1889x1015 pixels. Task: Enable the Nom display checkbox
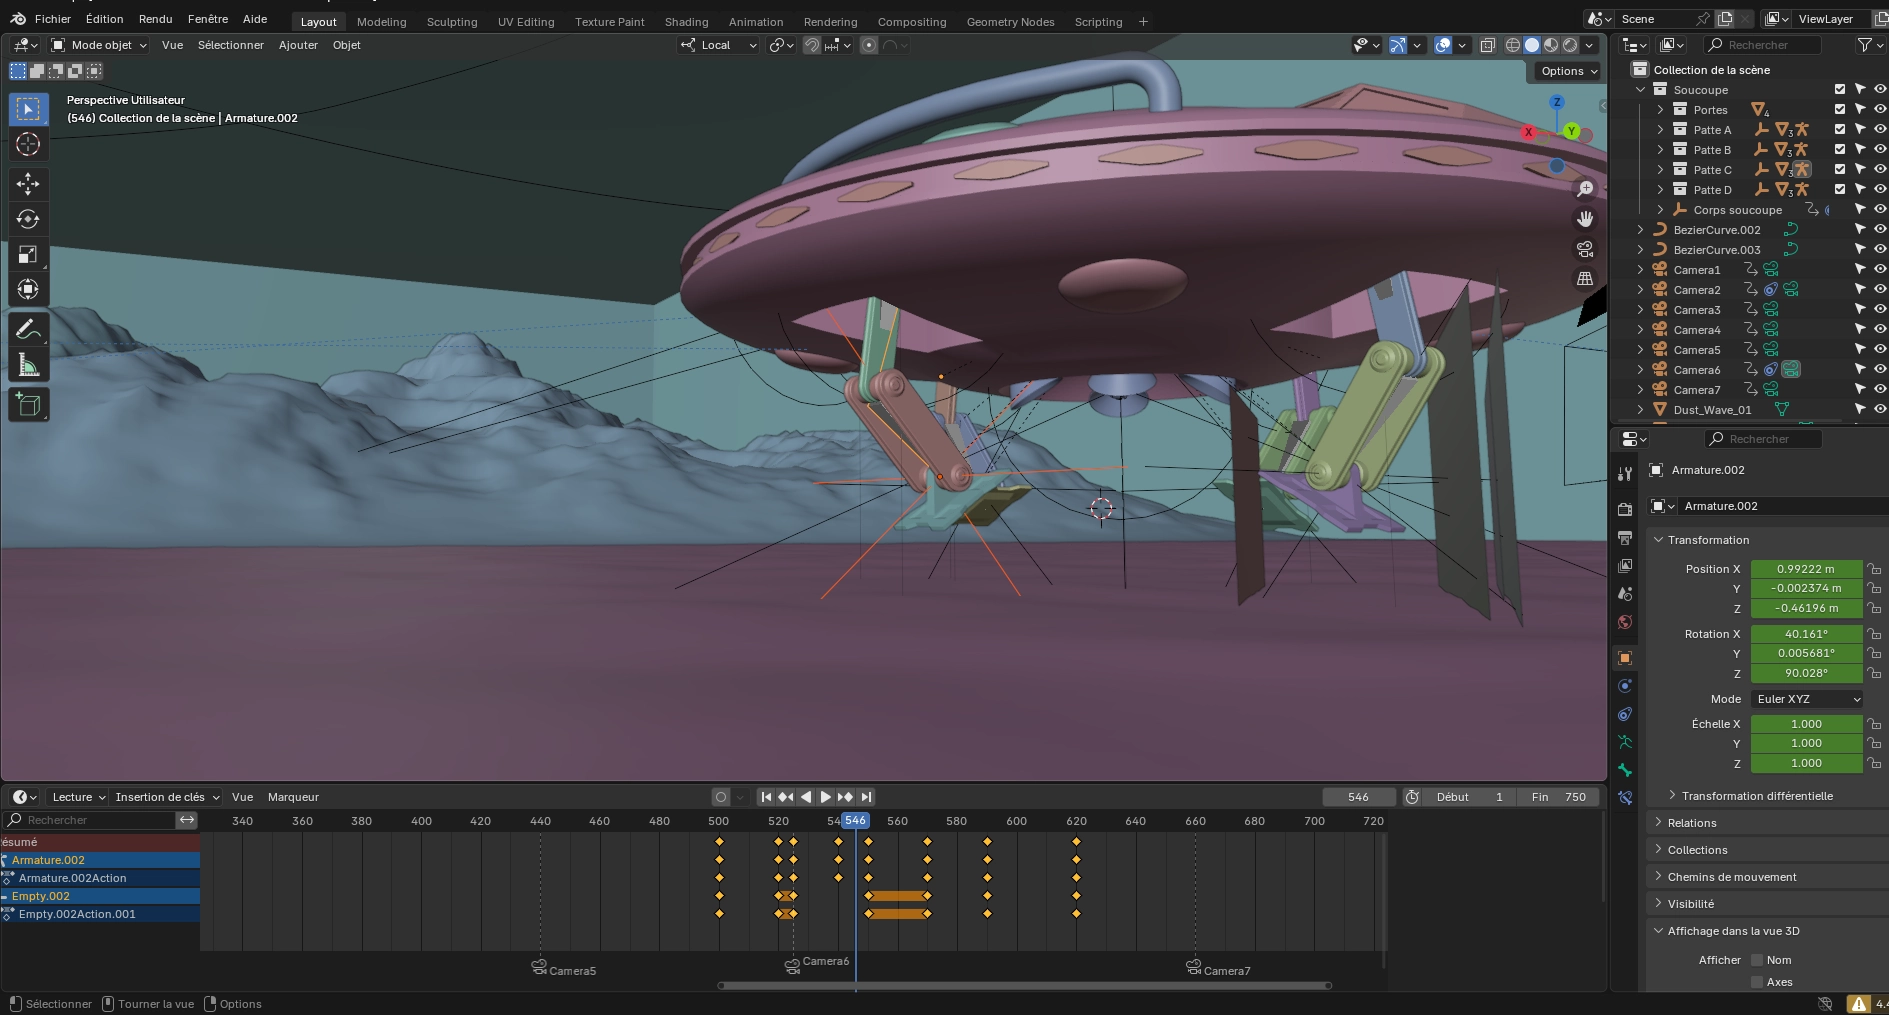click(1756, 960)
